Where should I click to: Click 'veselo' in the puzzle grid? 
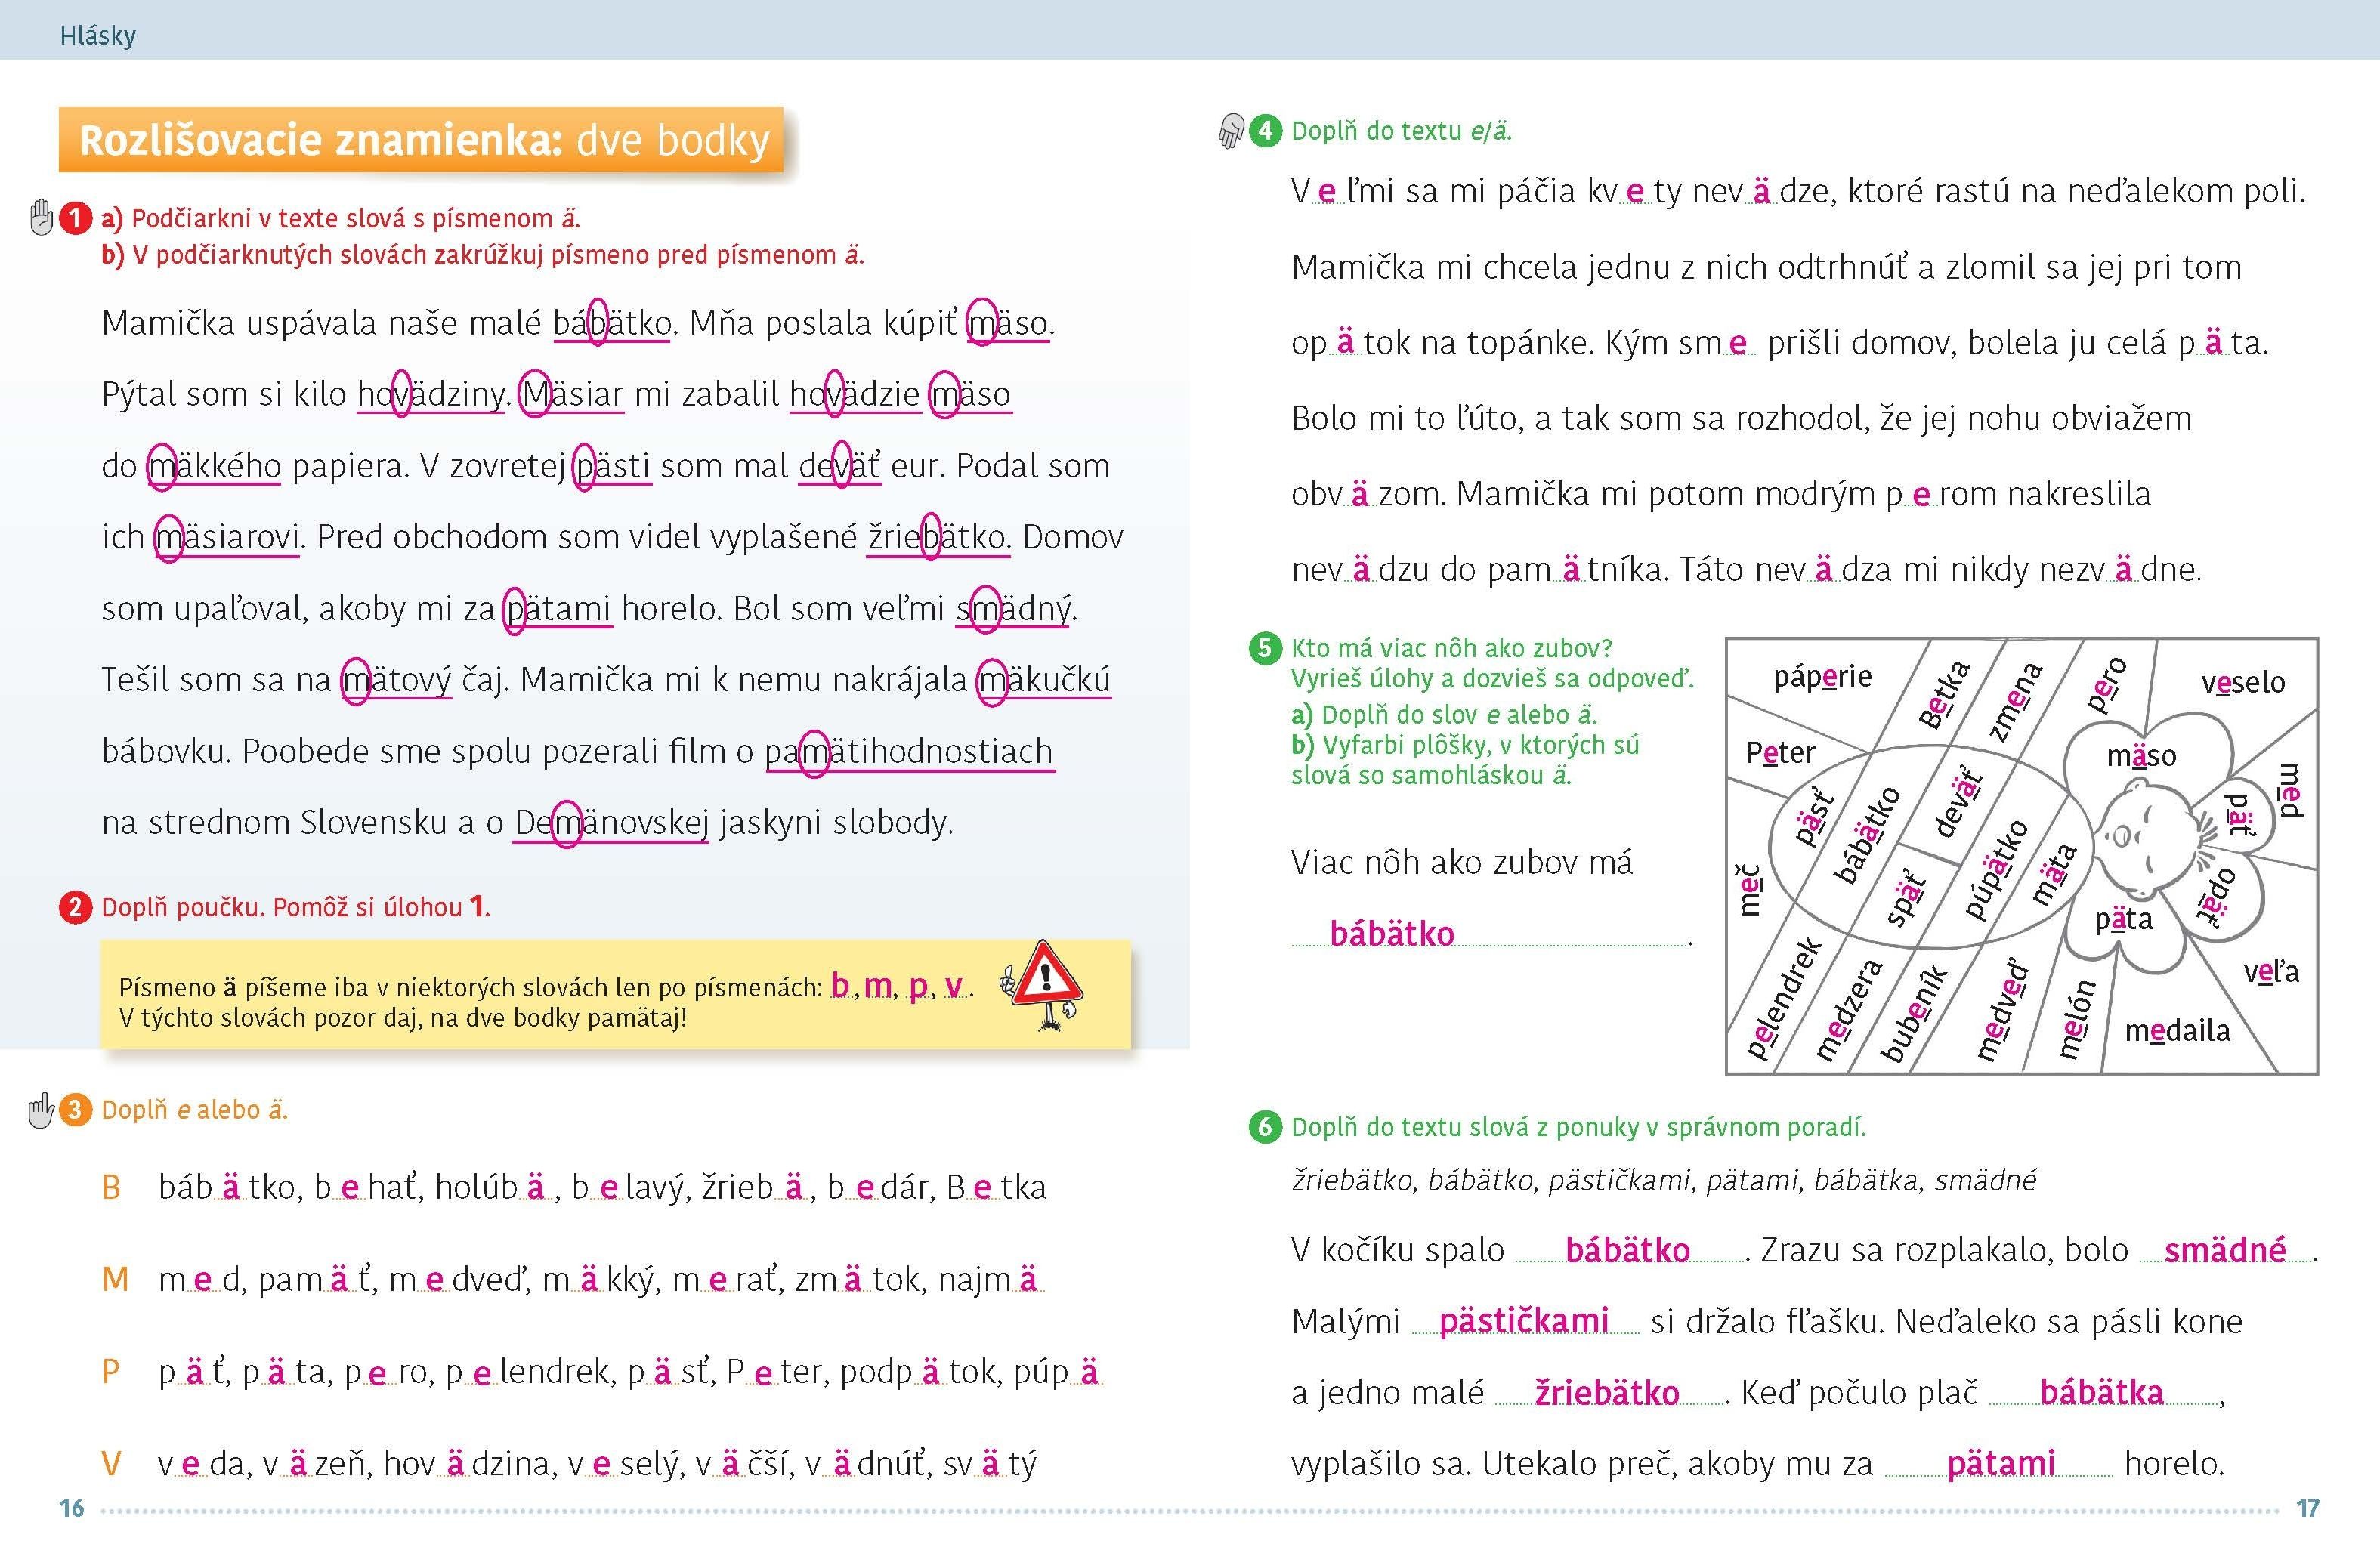click(2243, 682)
